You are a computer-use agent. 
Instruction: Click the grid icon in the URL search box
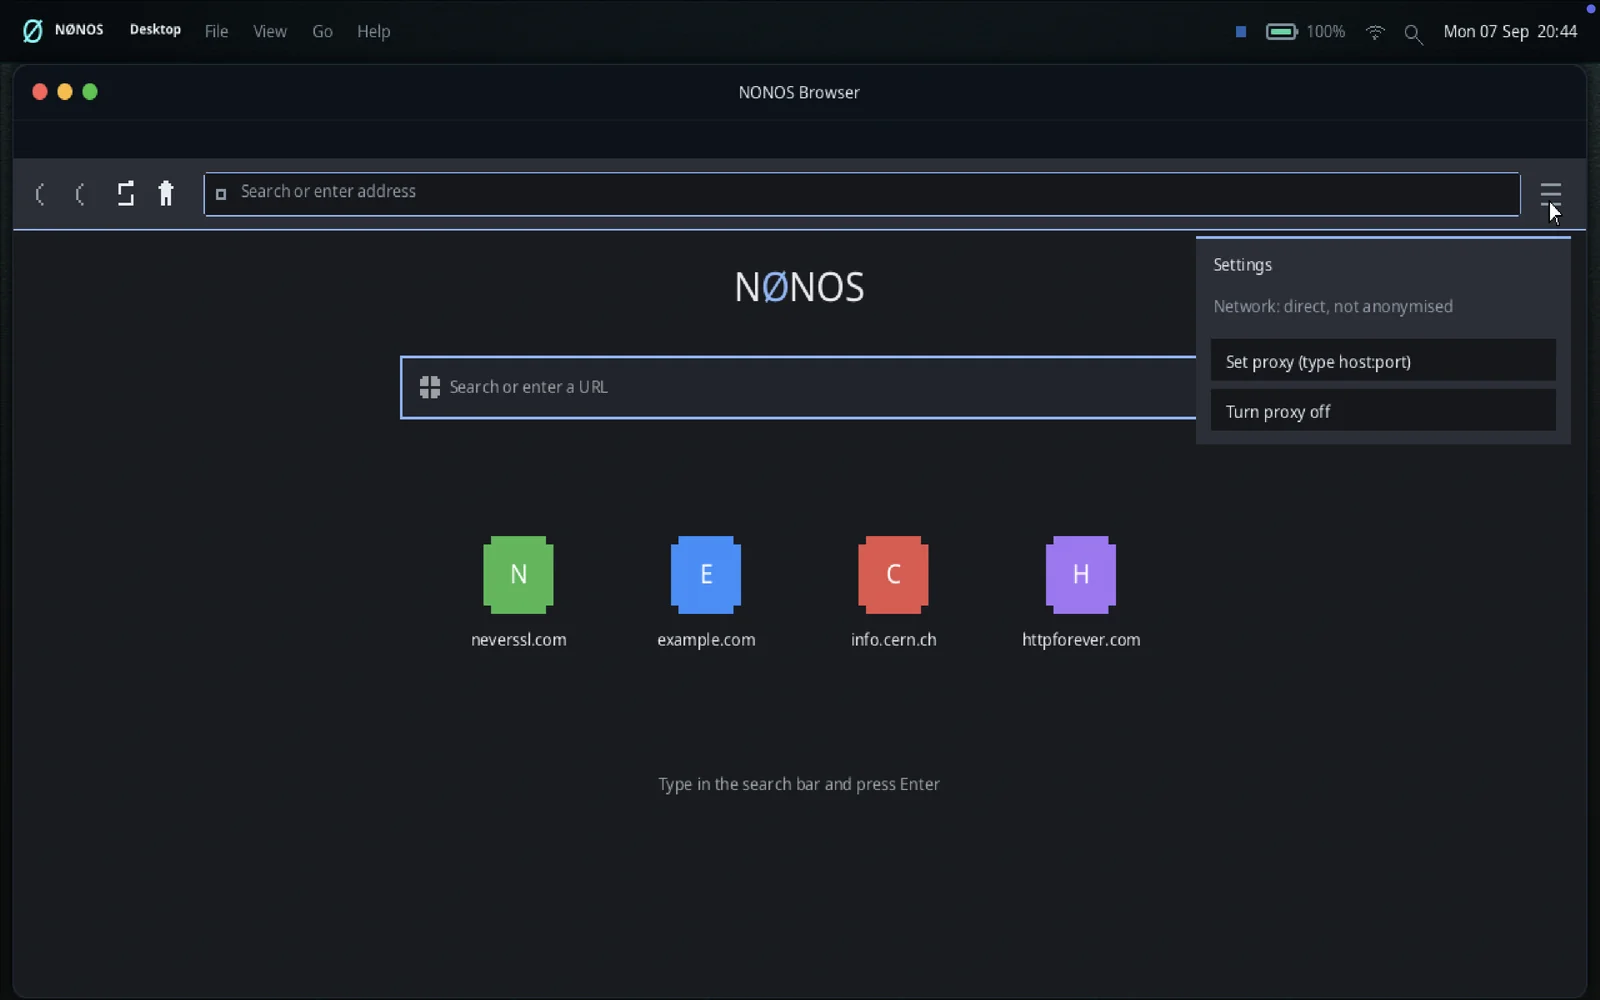430,387
